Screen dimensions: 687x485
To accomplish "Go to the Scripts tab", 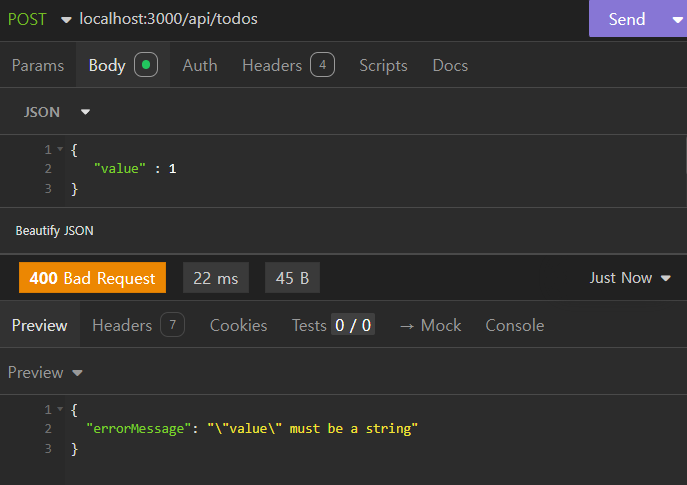I will (383, 65).
